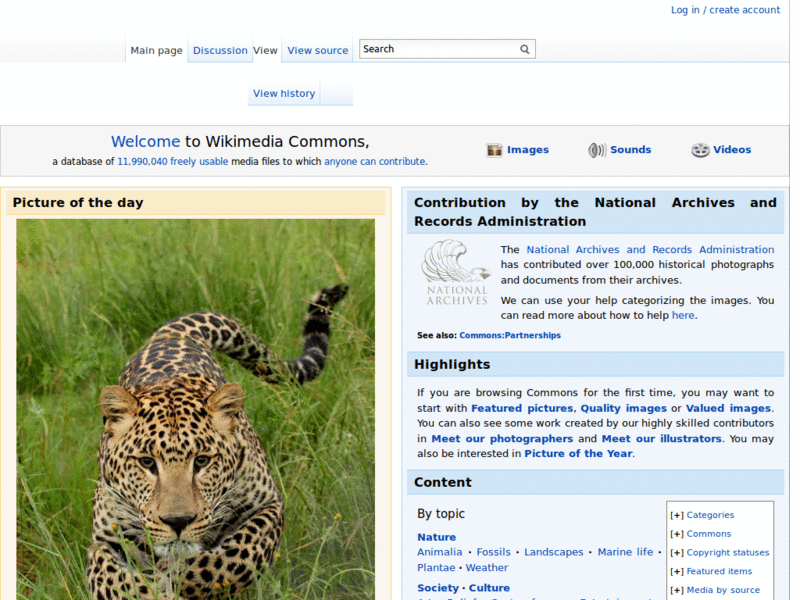This screenshot has width=800, height=600.
Task: Open the Featured items tree link
Action: 719,571
